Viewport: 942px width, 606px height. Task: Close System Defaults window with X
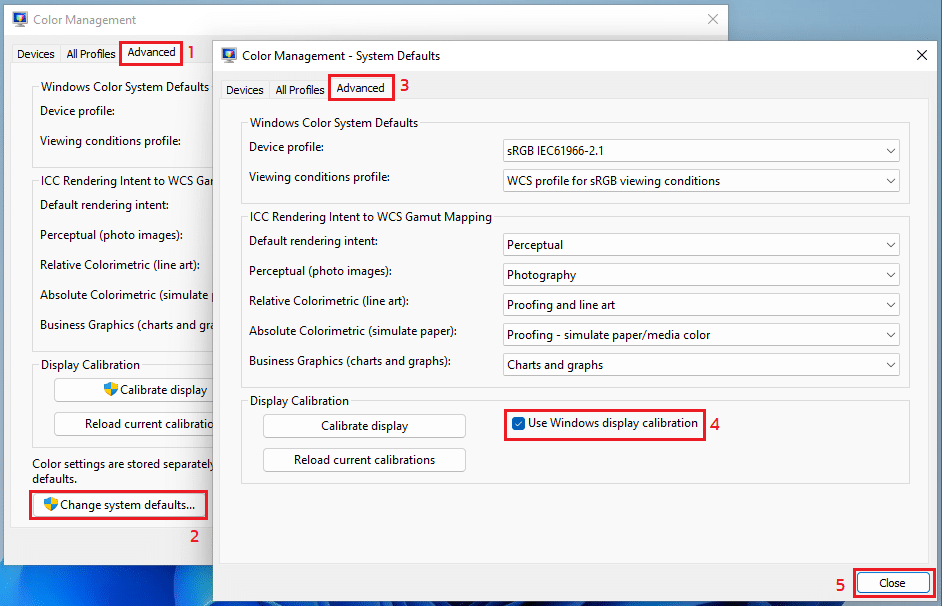pos(922,55)
